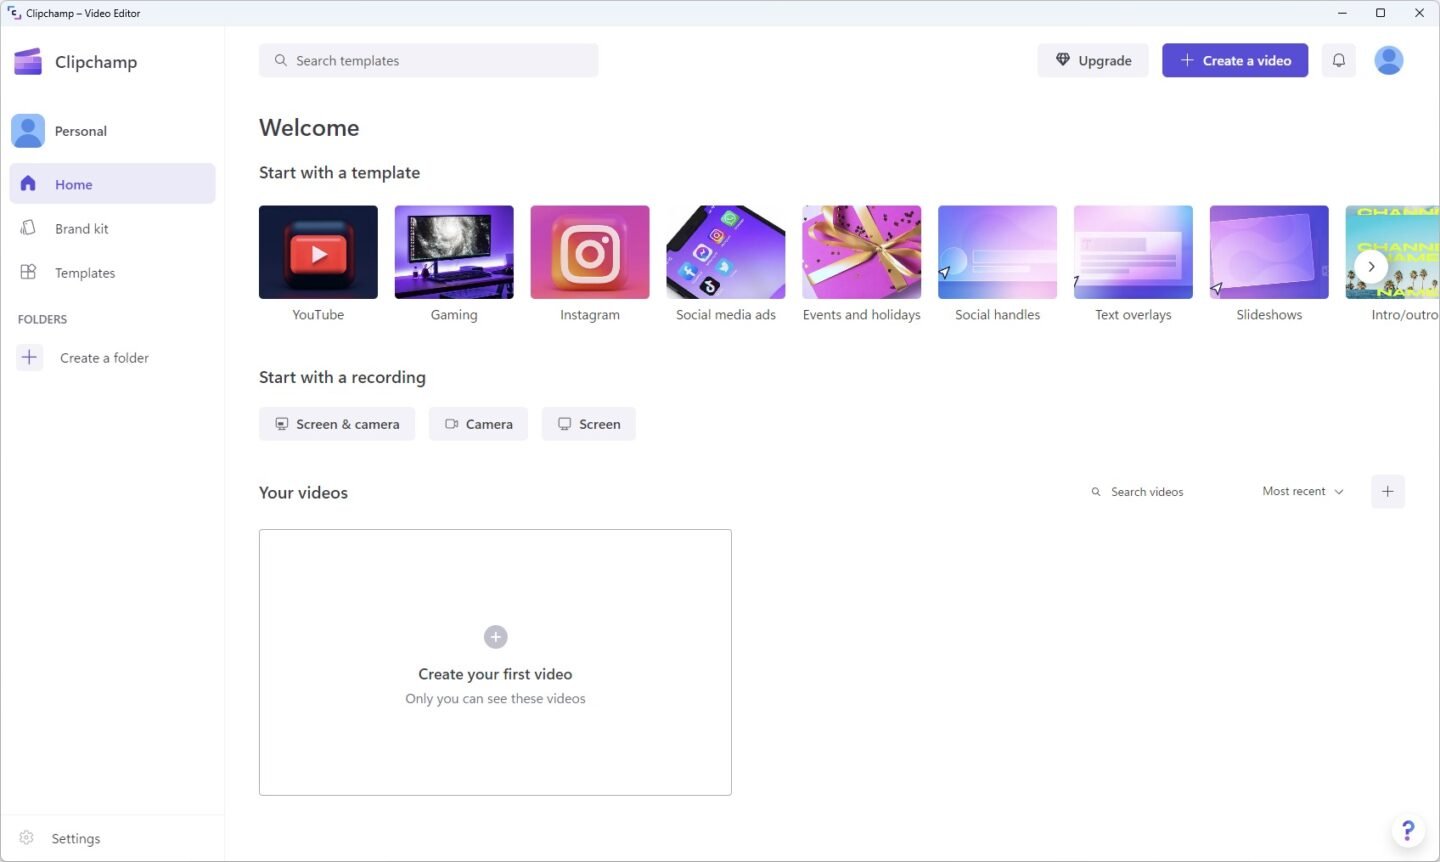Click the Start with a recording heading
Screen dimensions: 1440x862
click(342, 377)
